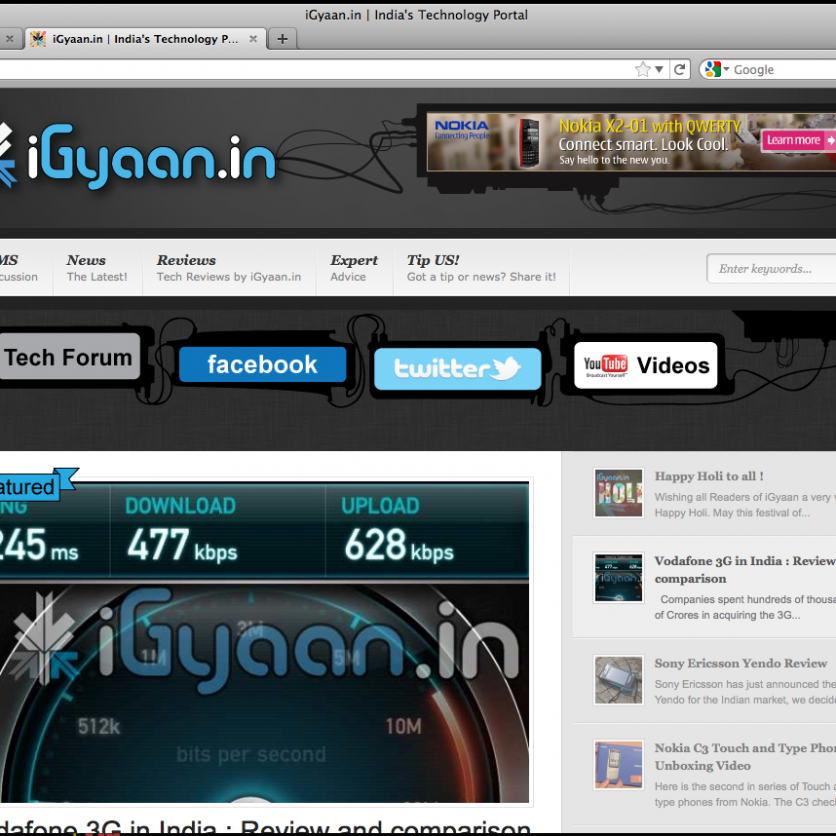
Task: Open the YouTube Videos button
Action: [647, 366]
